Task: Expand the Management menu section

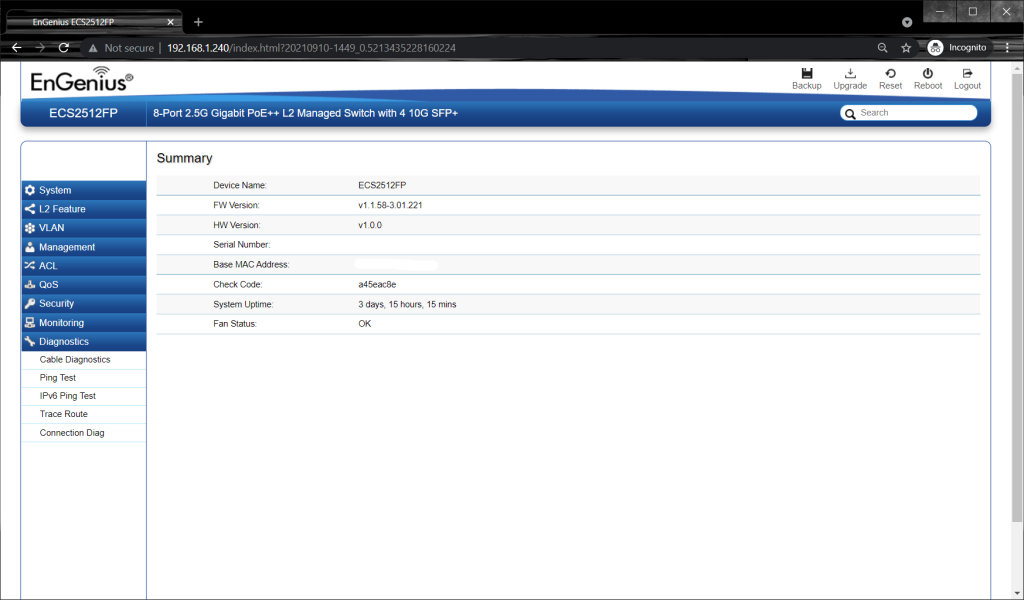Action: pos(84,247)
